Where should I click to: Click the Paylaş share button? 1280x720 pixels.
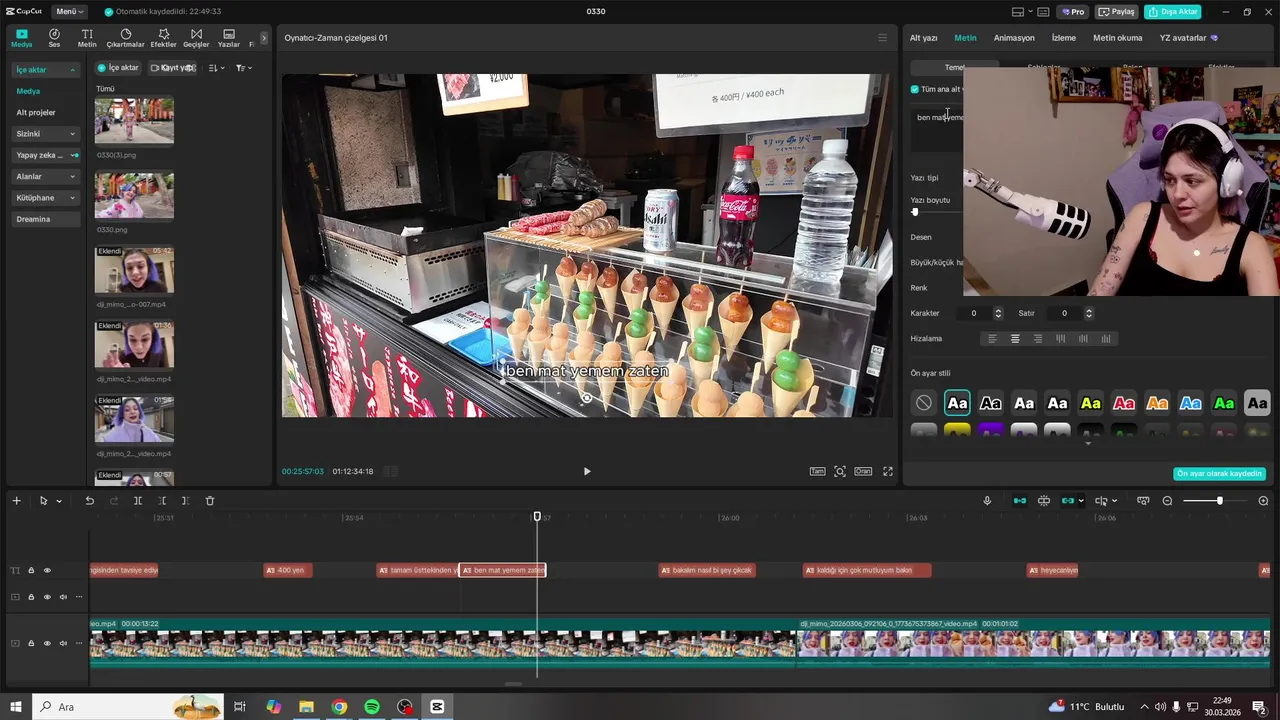coord(1117,12)
